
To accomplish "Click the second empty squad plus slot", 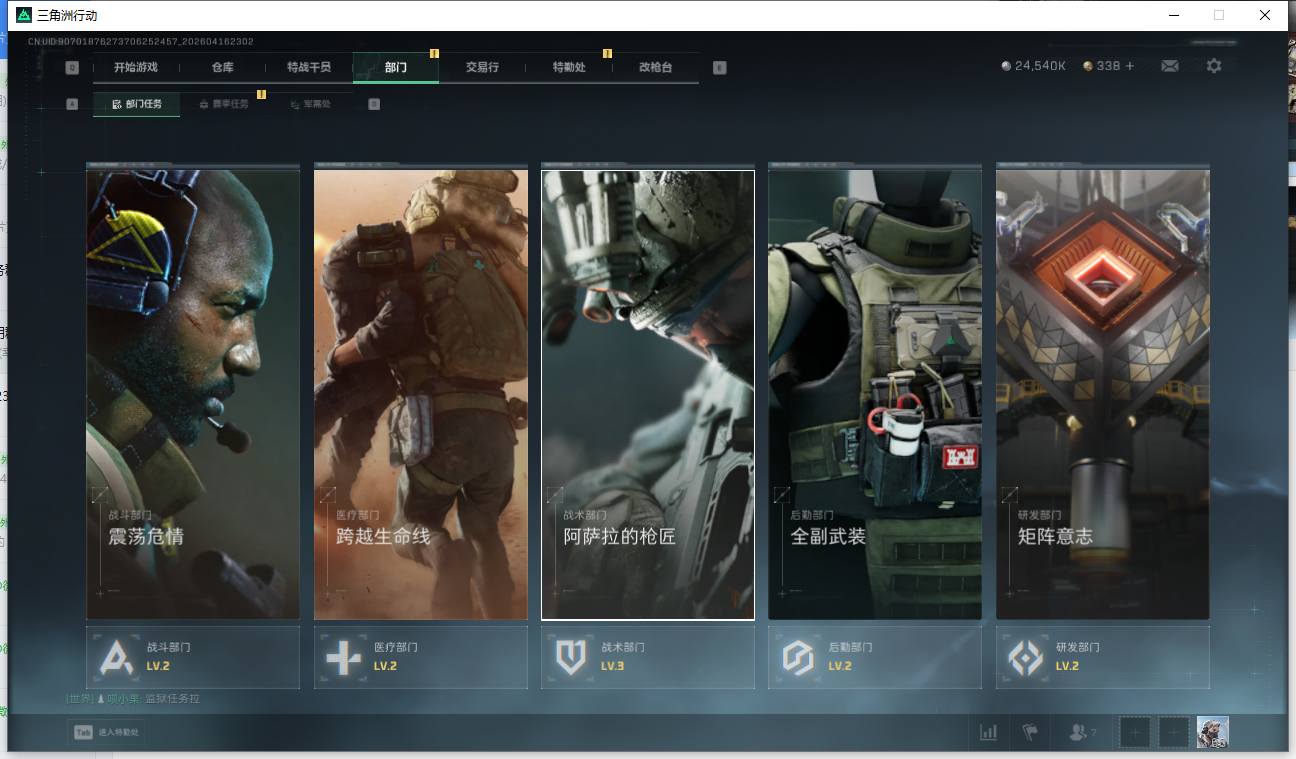I will coord(1174,733).
